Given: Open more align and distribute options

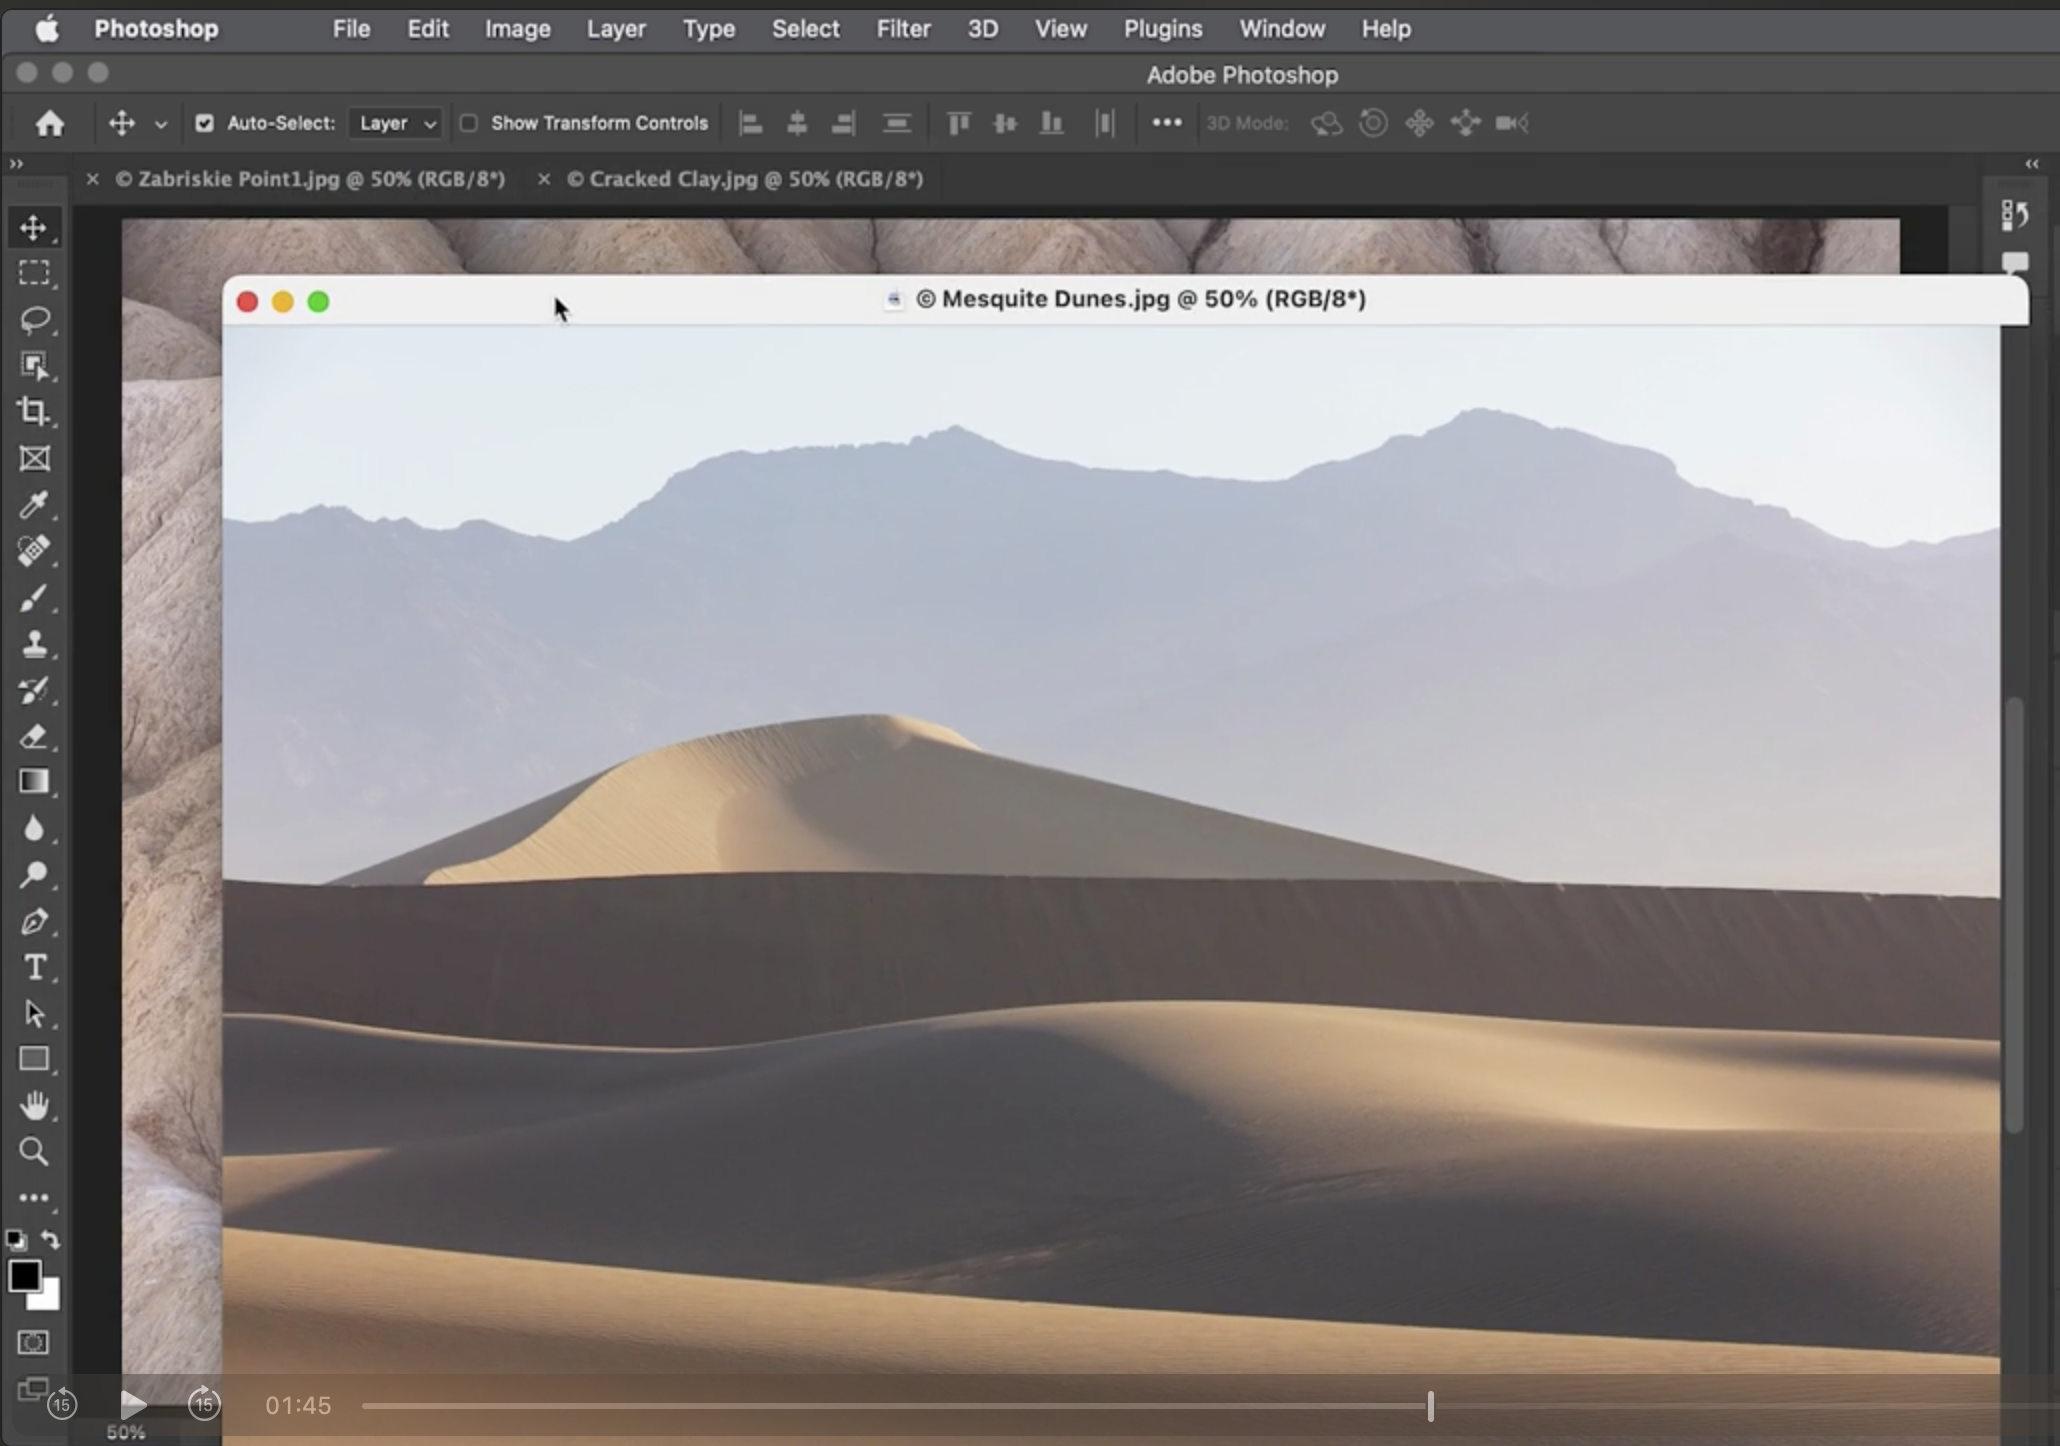Looking at the screenshot, I should click(x=1166, y=123).
